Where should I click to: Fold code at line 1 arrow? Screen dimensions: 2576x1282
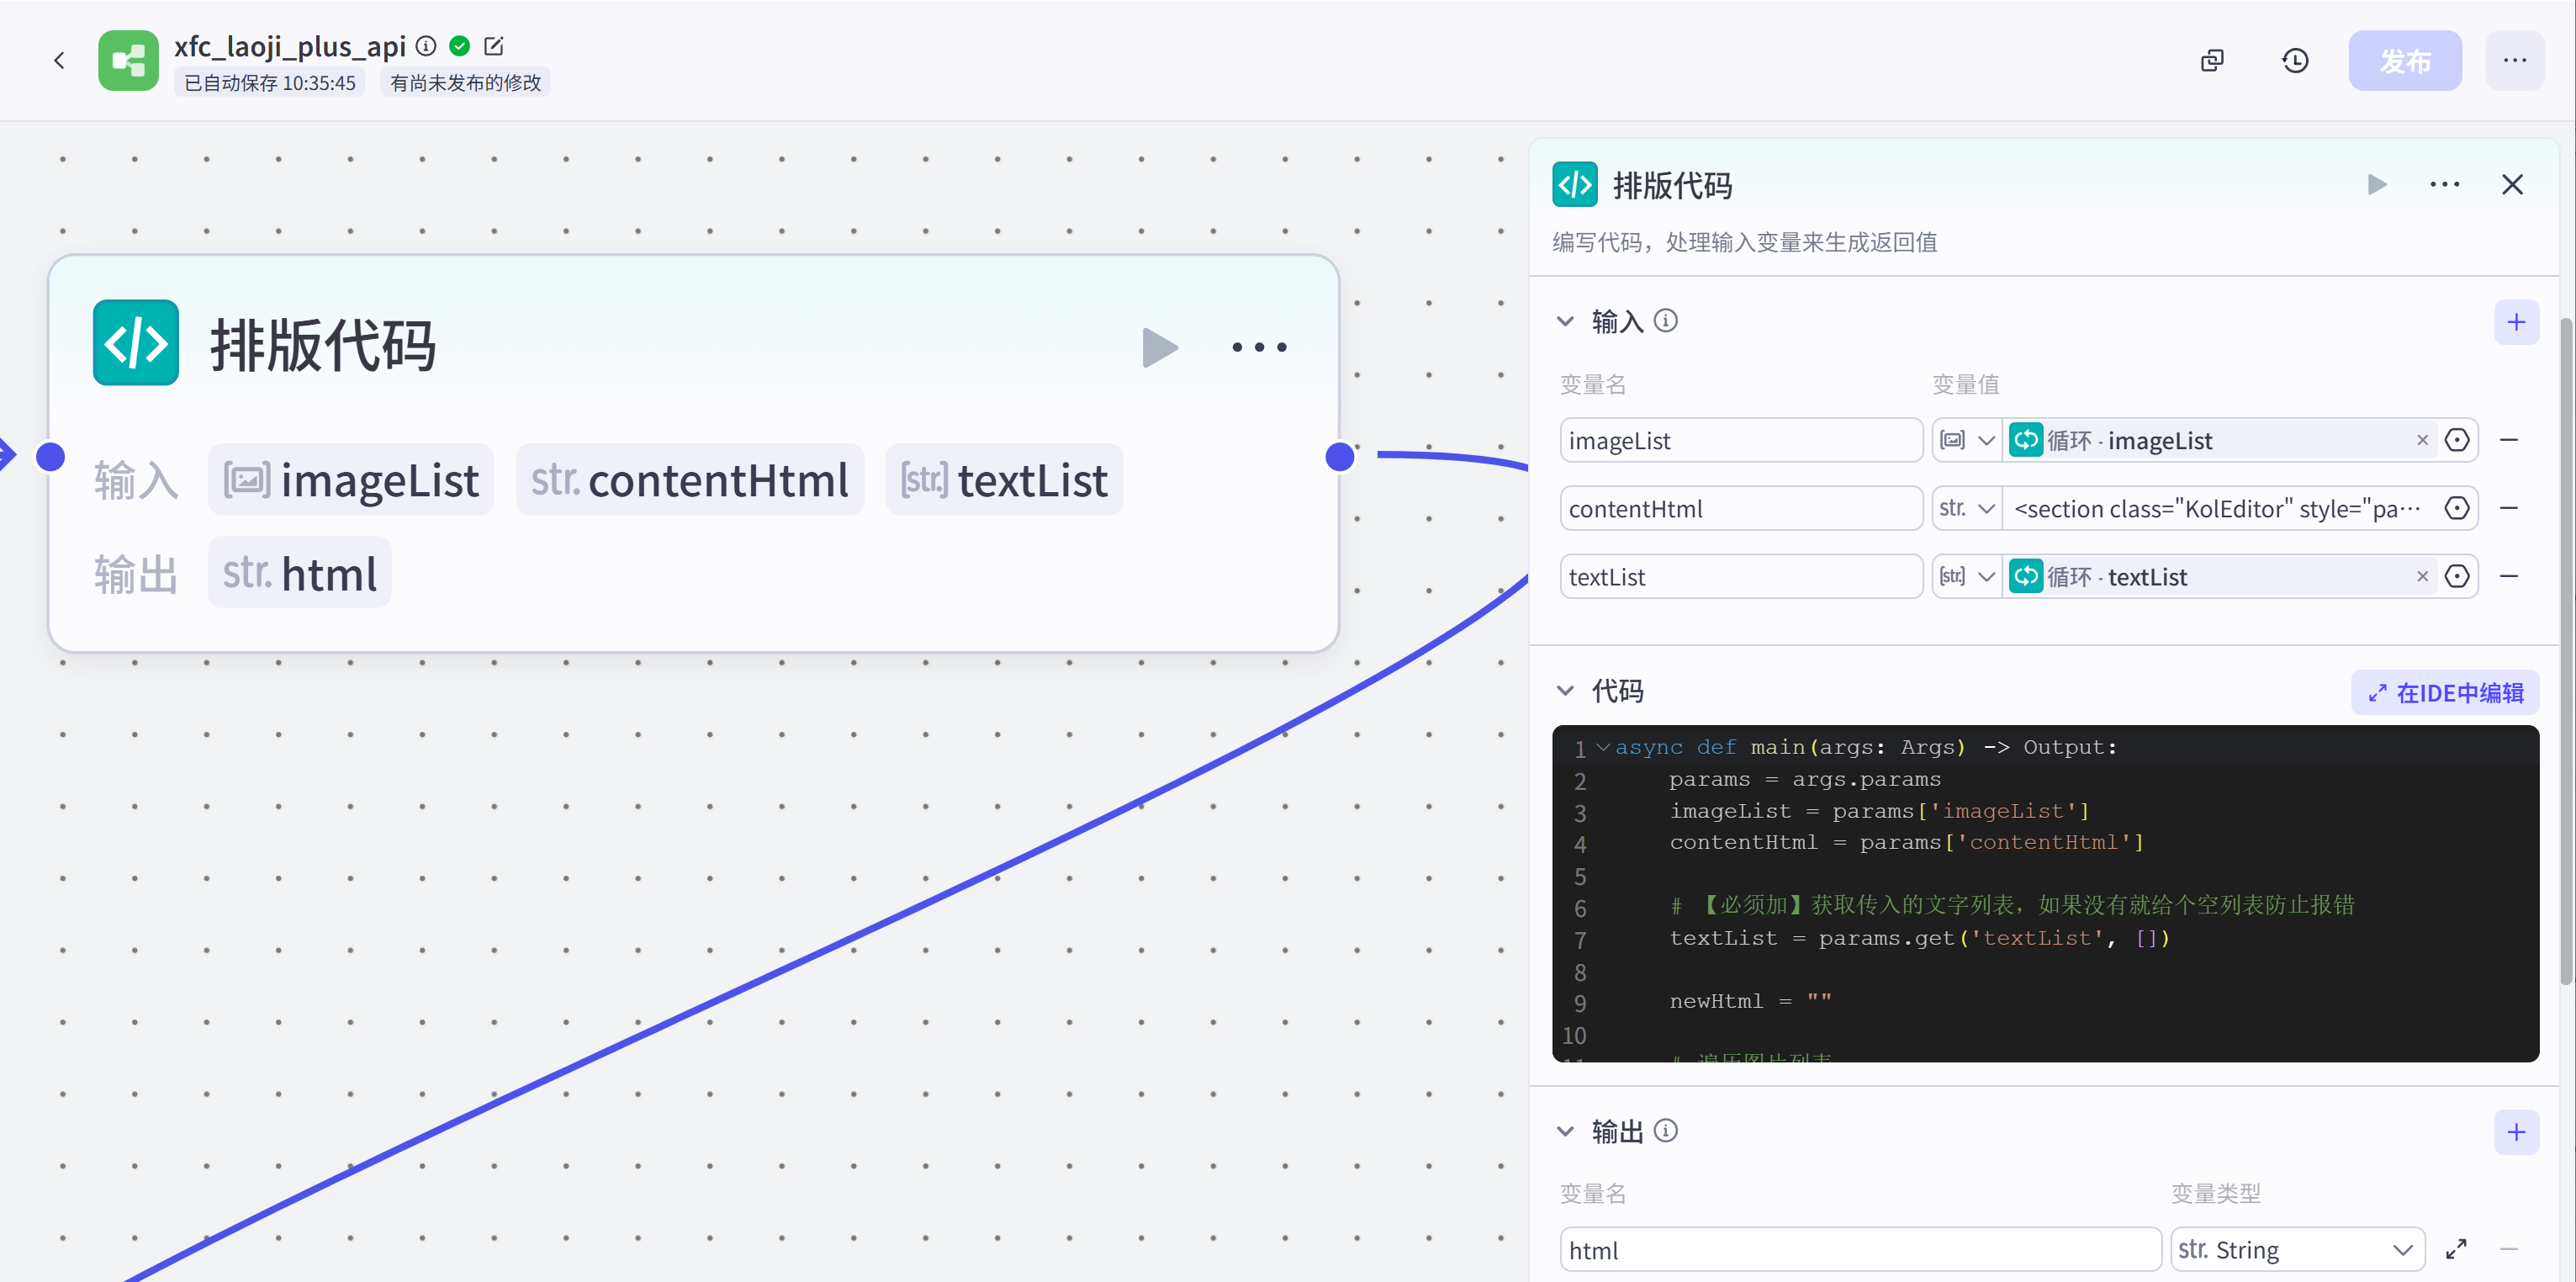1603,747
